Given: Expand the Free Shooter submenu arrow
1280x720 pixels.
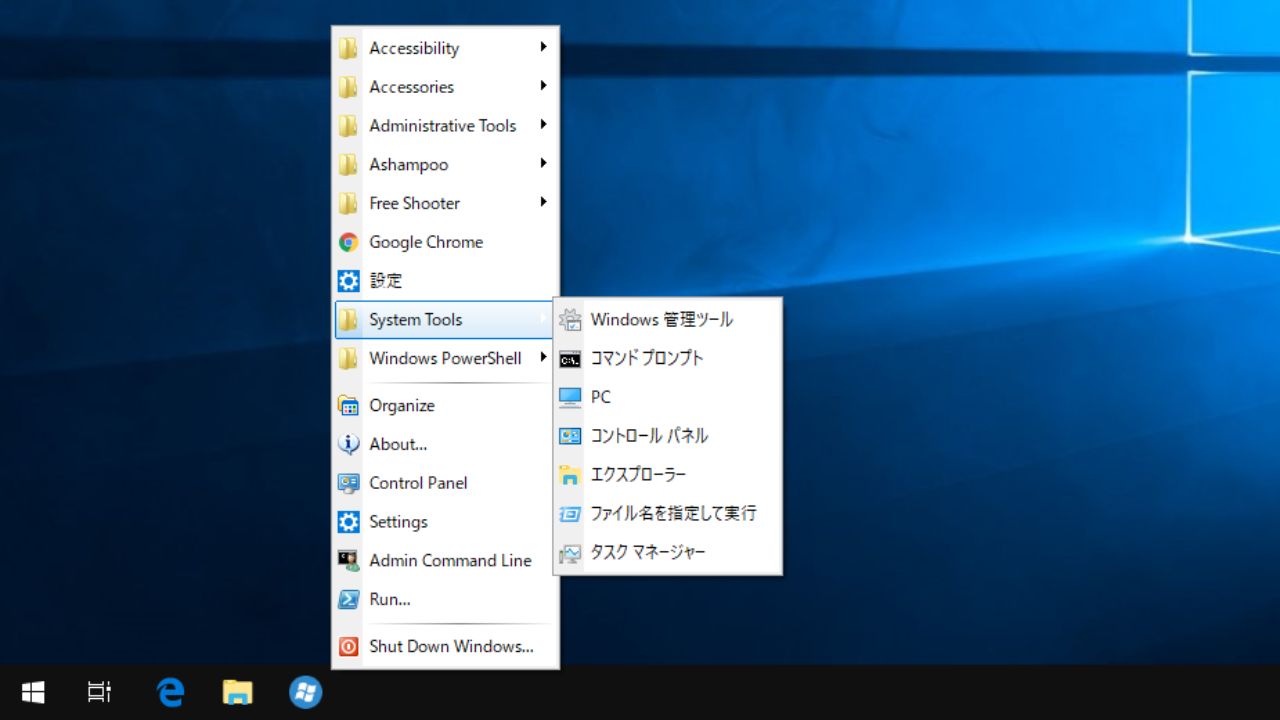Looking at the screenshot, I should tap(543, 202).
